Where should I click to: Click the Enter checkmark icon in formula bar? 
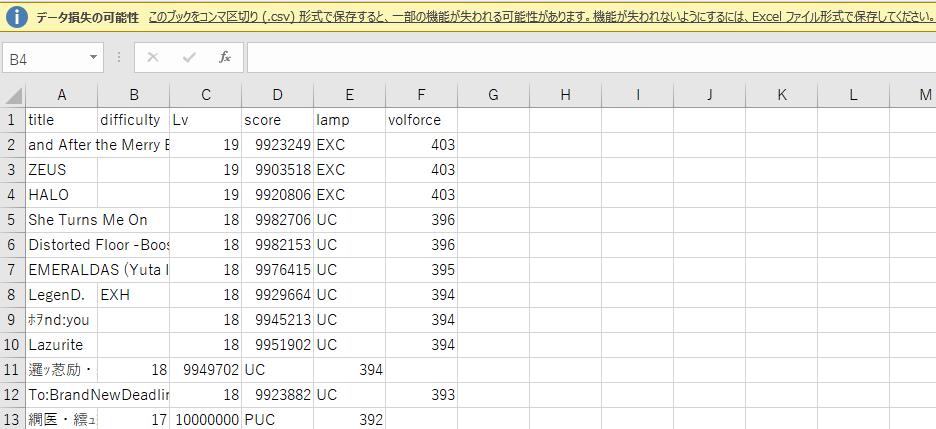click(x=189, y=58)
